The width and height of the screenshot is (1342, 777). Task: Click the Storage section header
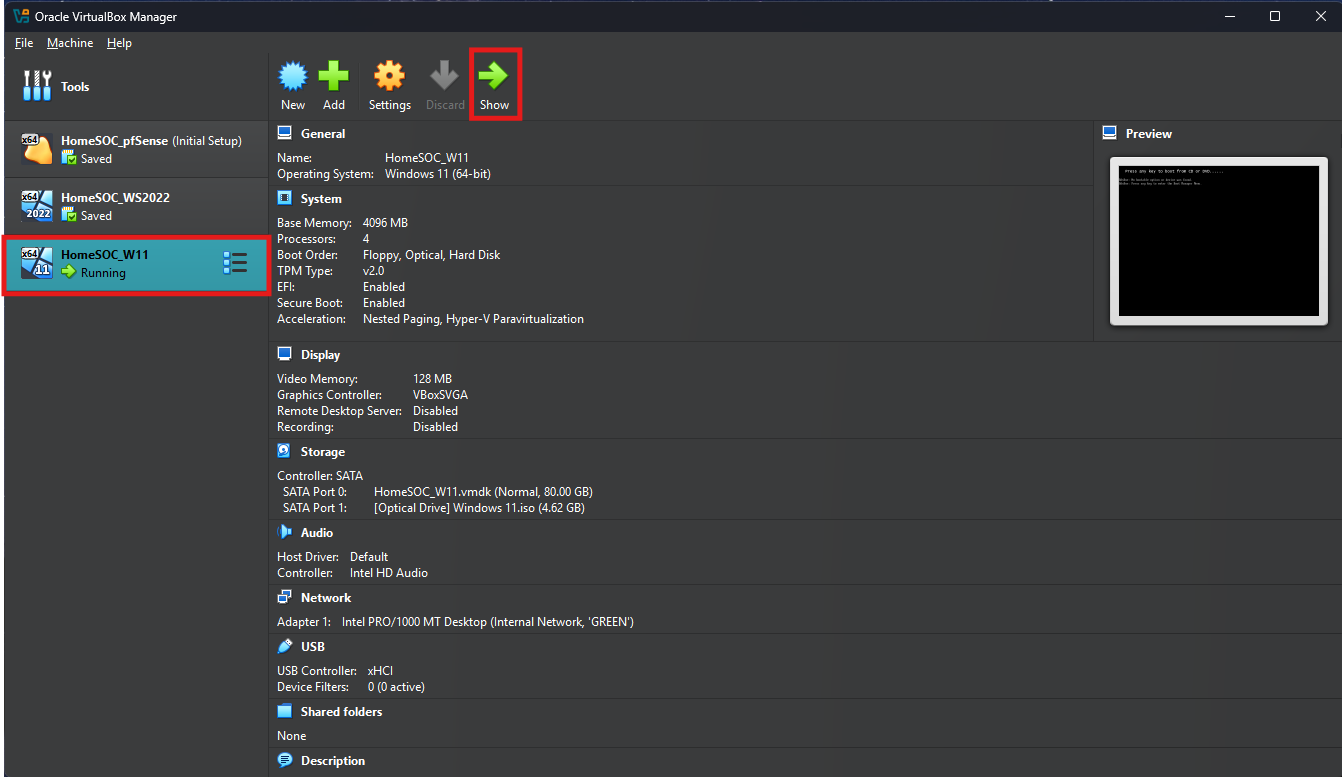[322, 452]
